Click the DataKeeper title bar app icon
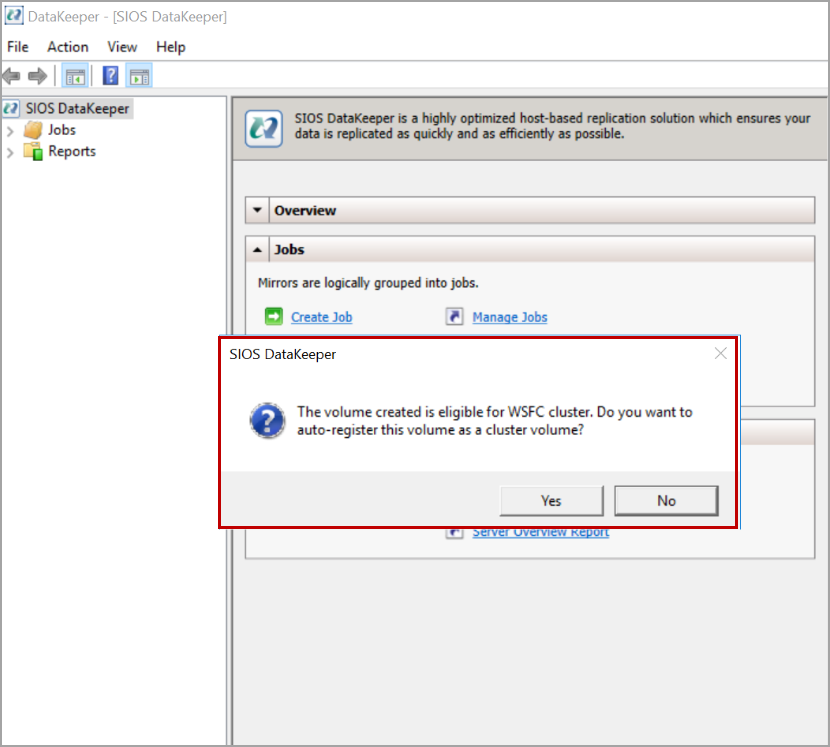Viewport: 830px width, 747px height. (14, 16)
